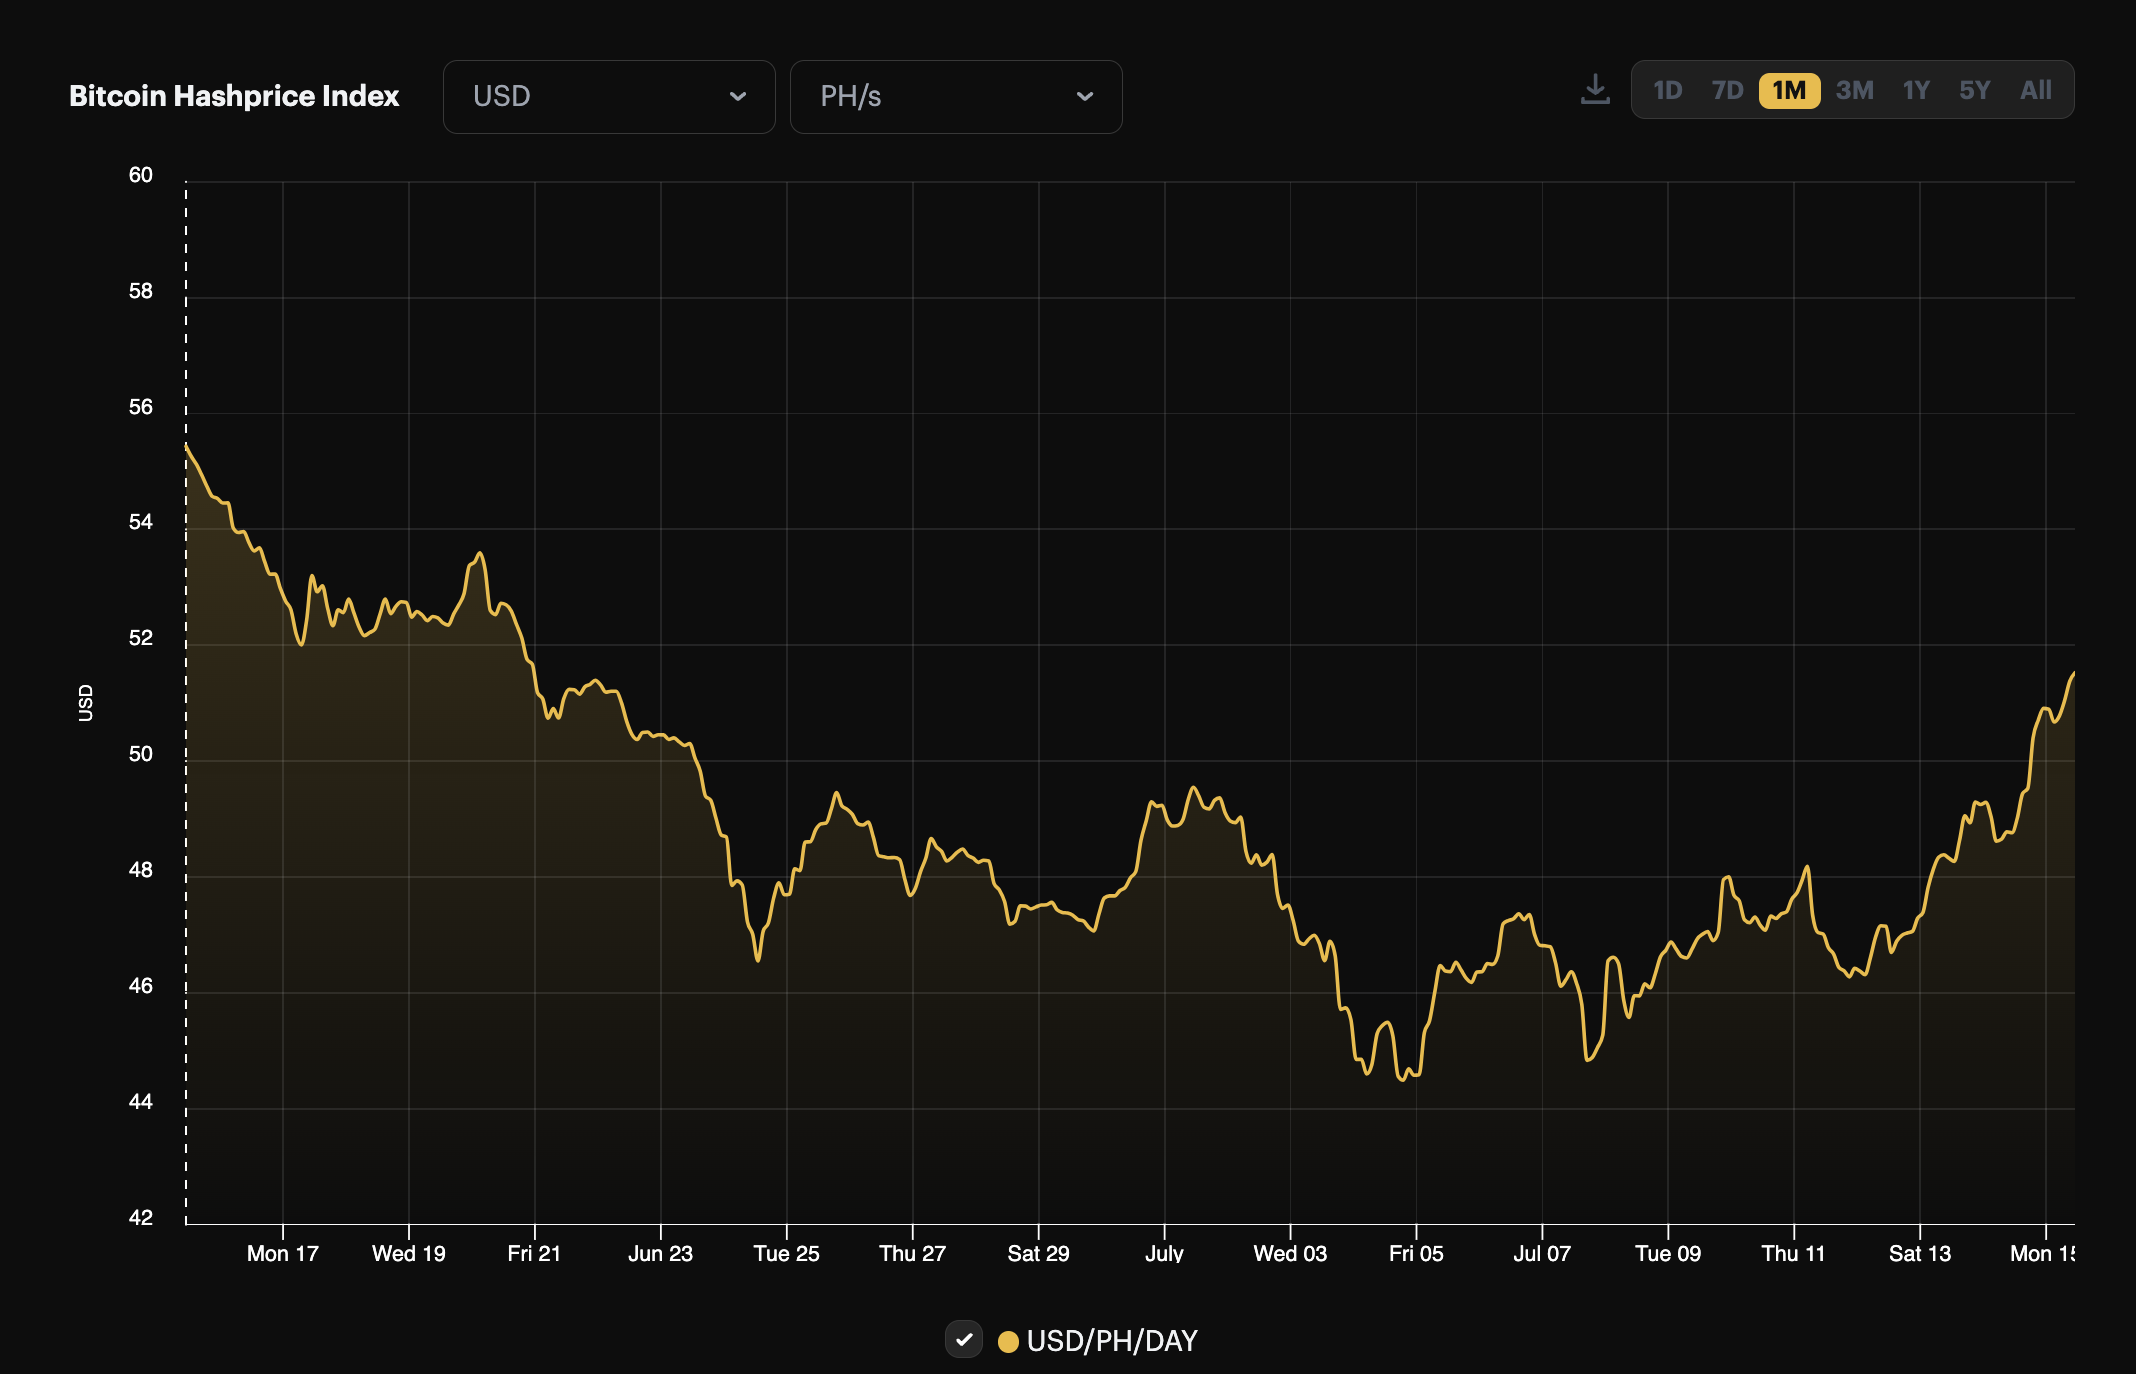Click the USD/PH/DAY legend label
This screenshot has width=2136, height=1374.
click(x=1112, y=1341)
